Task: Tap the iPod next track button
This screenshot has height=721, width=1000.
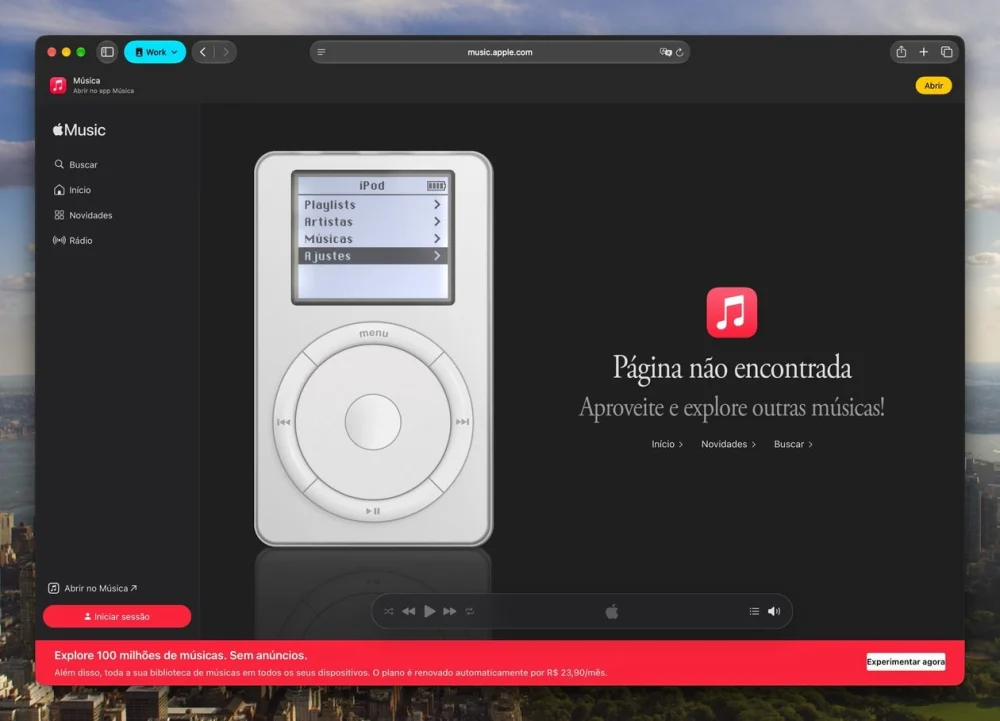Action: click(462, 422)
